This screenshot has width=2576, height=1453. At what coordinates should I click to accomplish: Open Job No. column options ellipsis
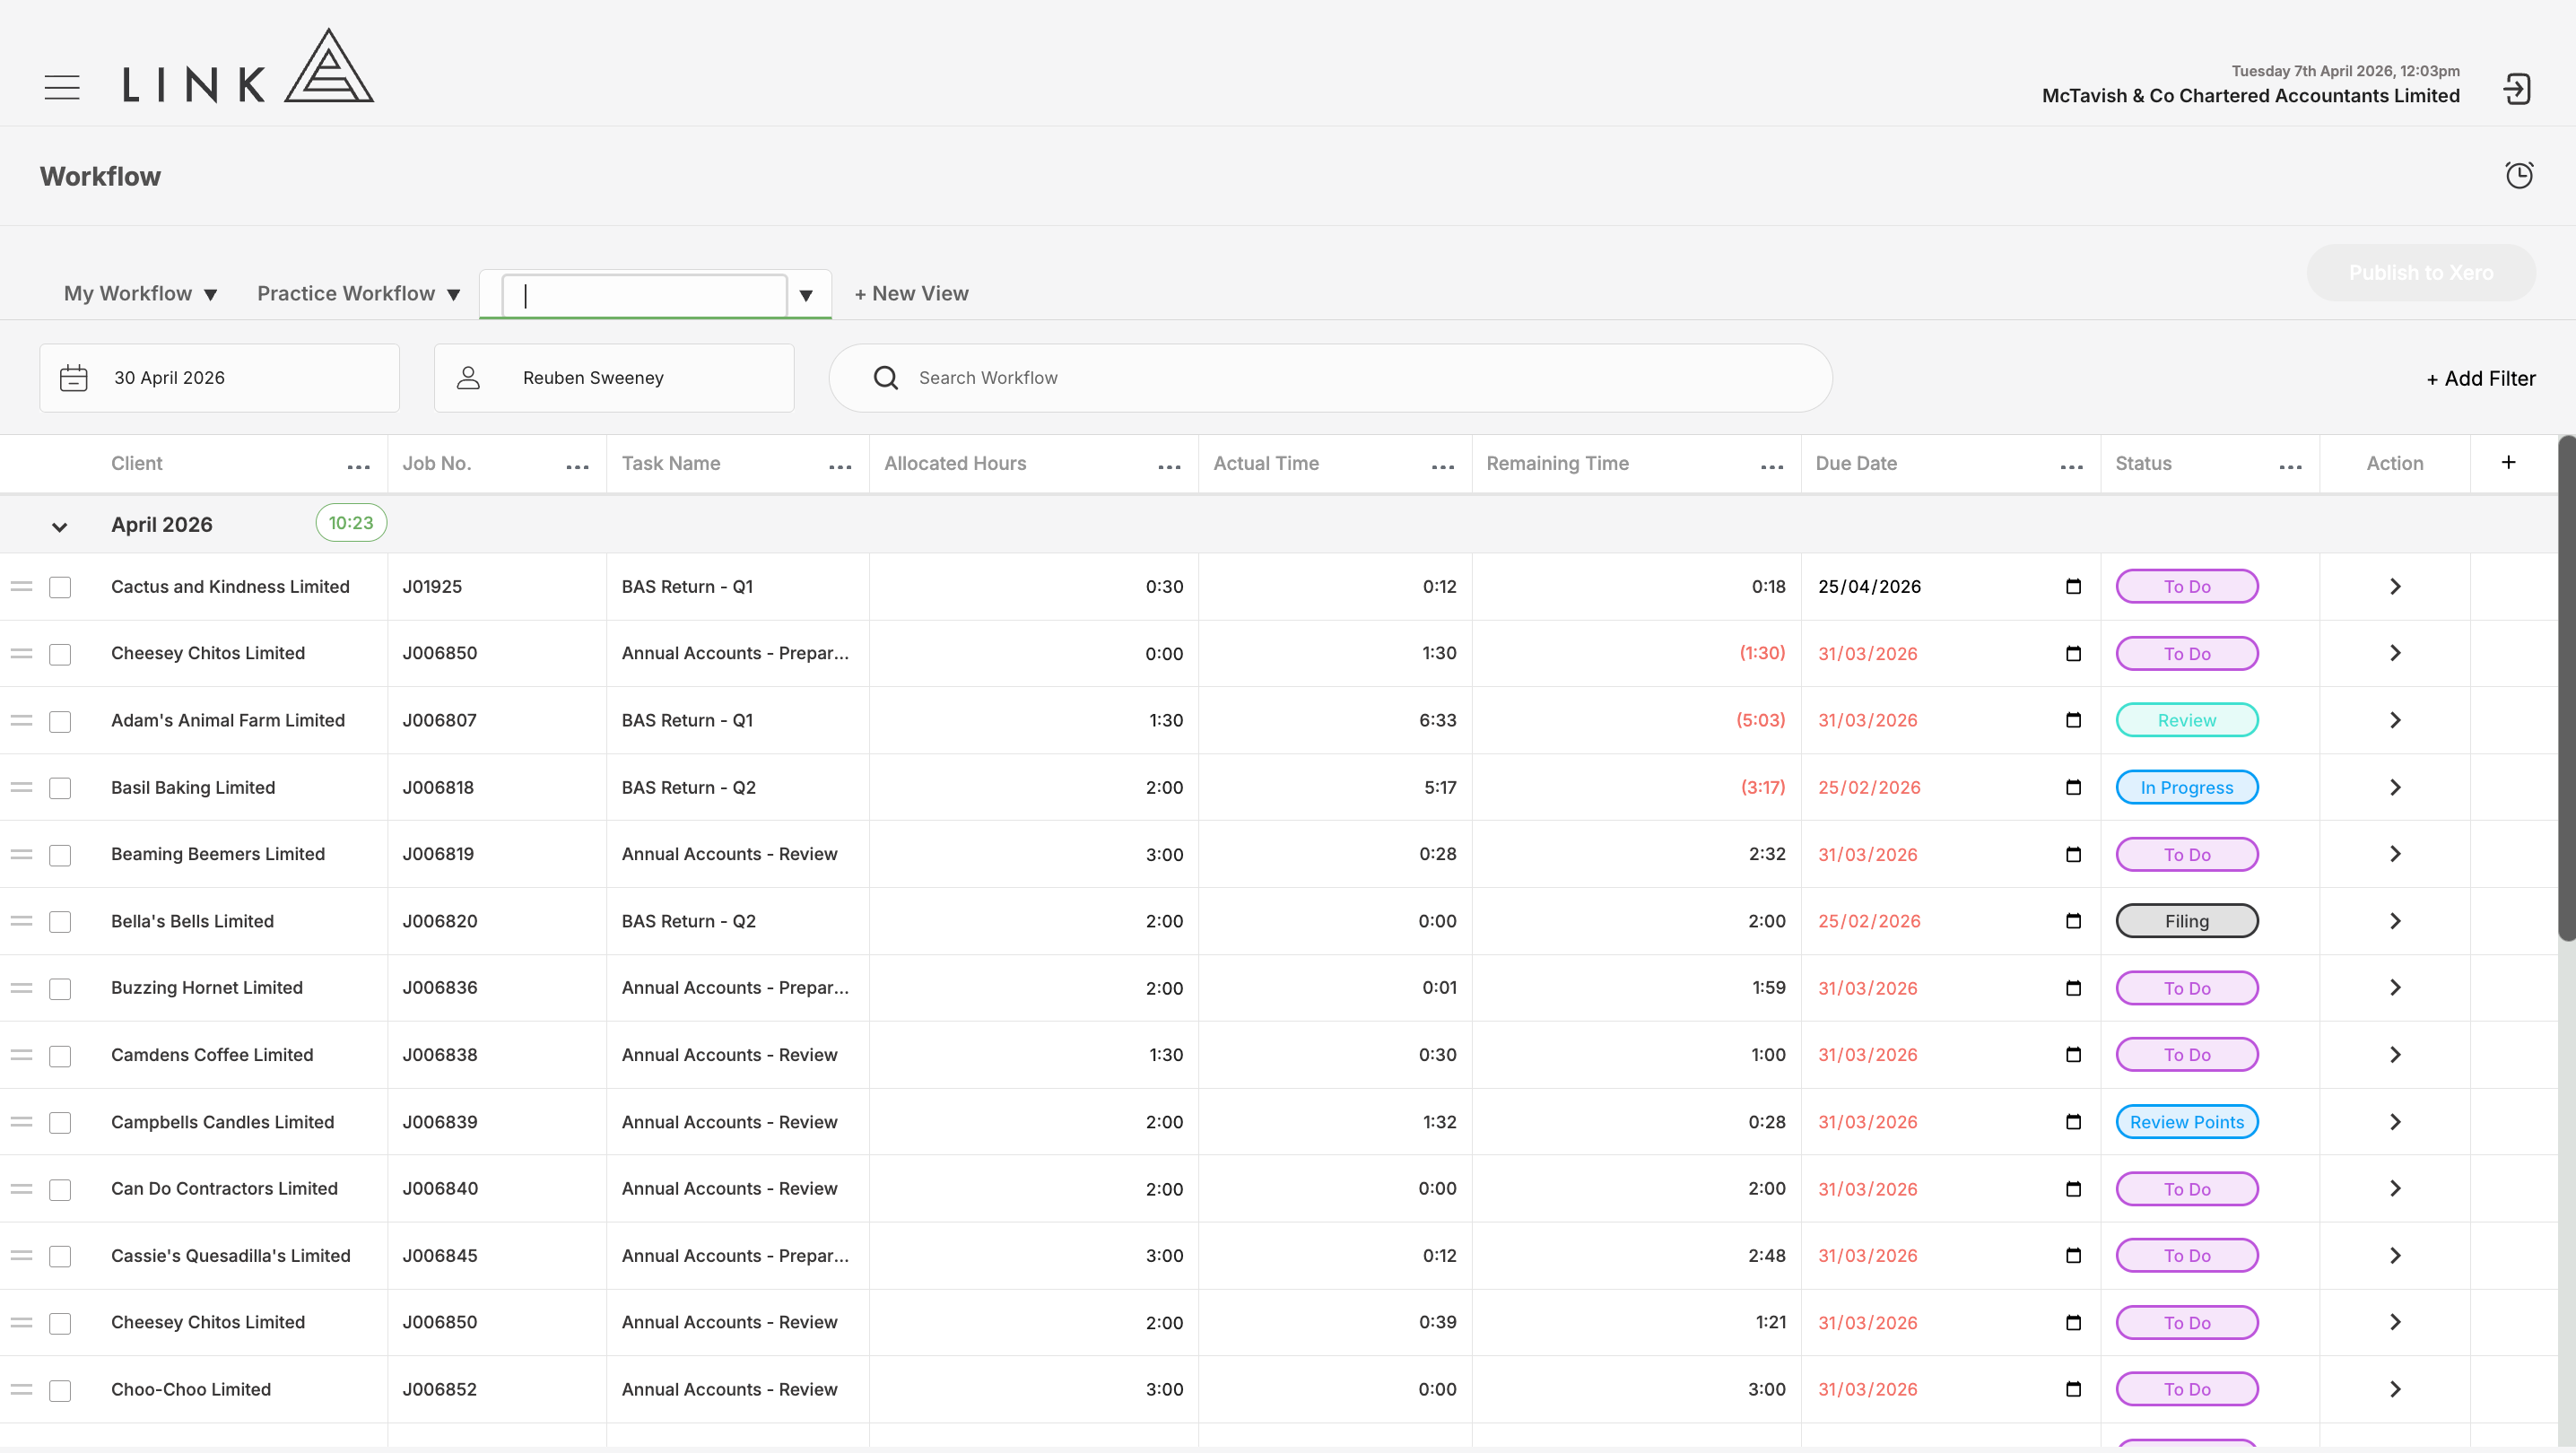(577, 467)
